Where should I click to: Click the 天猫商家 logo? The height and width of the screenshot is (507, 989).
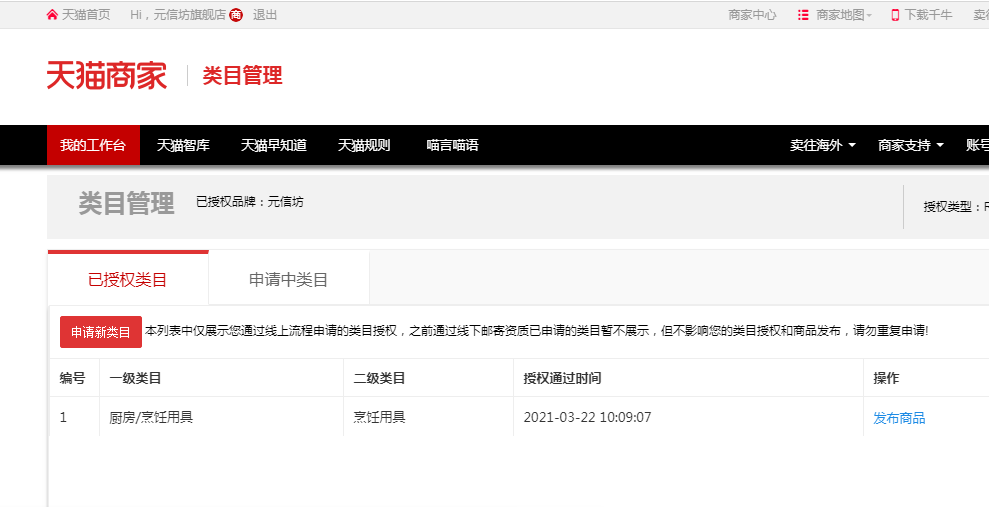pyautogui.click(x=107, y=76)
